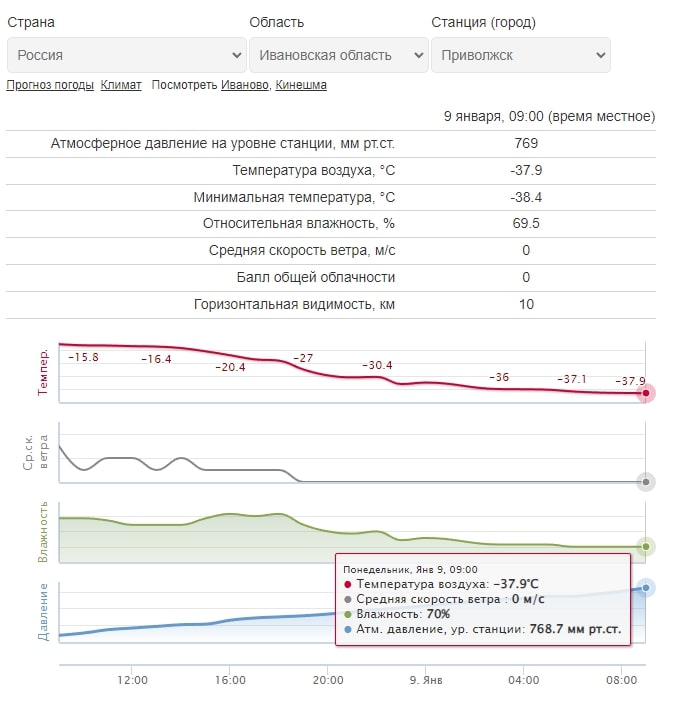
Task: Click the 9. Янв date axis label
Action: [426, 680]
